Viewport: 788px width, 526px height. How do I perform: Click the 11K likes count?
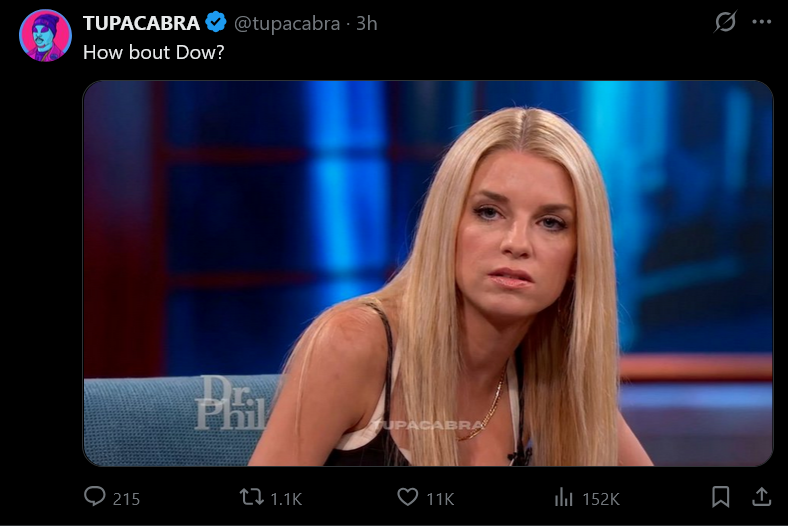pos(440,499)
